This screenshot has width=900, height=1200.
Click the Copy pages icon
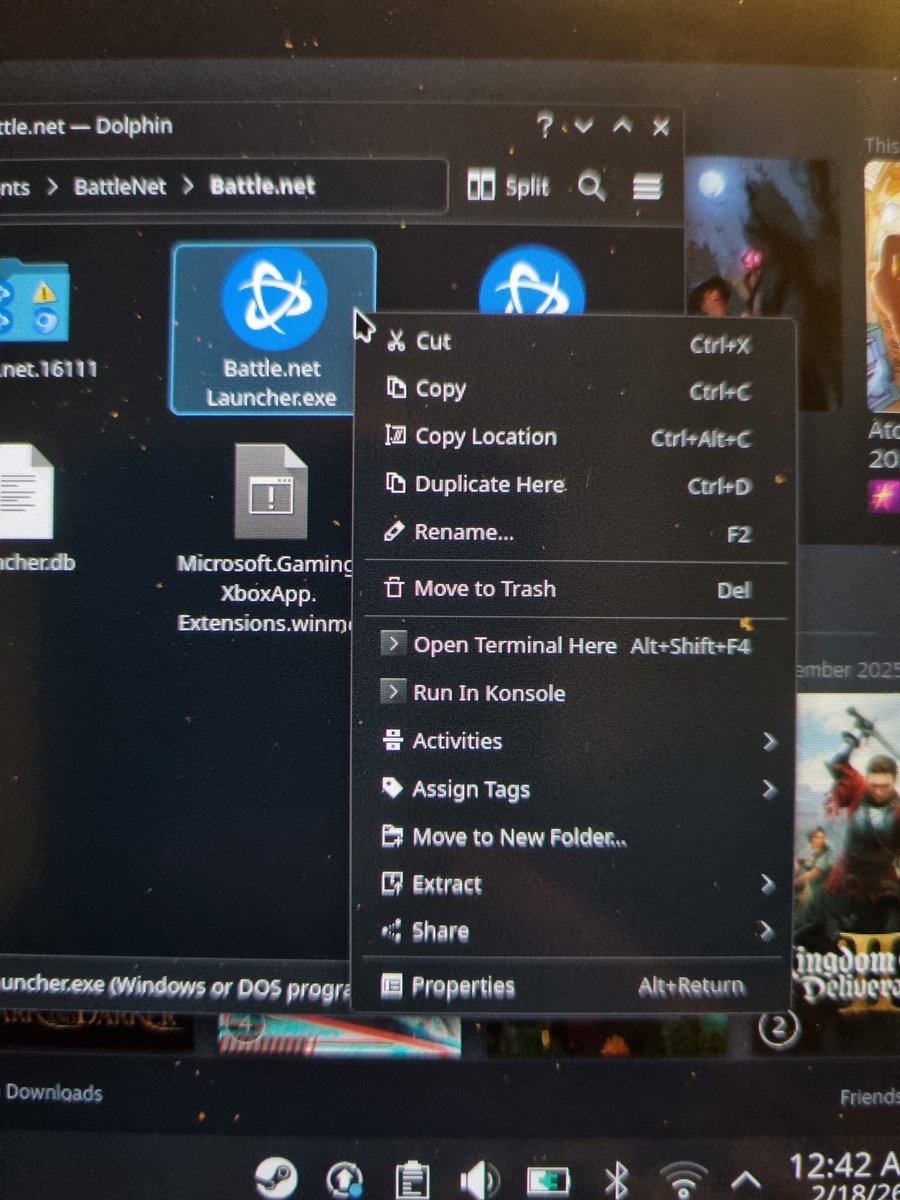[396, 389]
